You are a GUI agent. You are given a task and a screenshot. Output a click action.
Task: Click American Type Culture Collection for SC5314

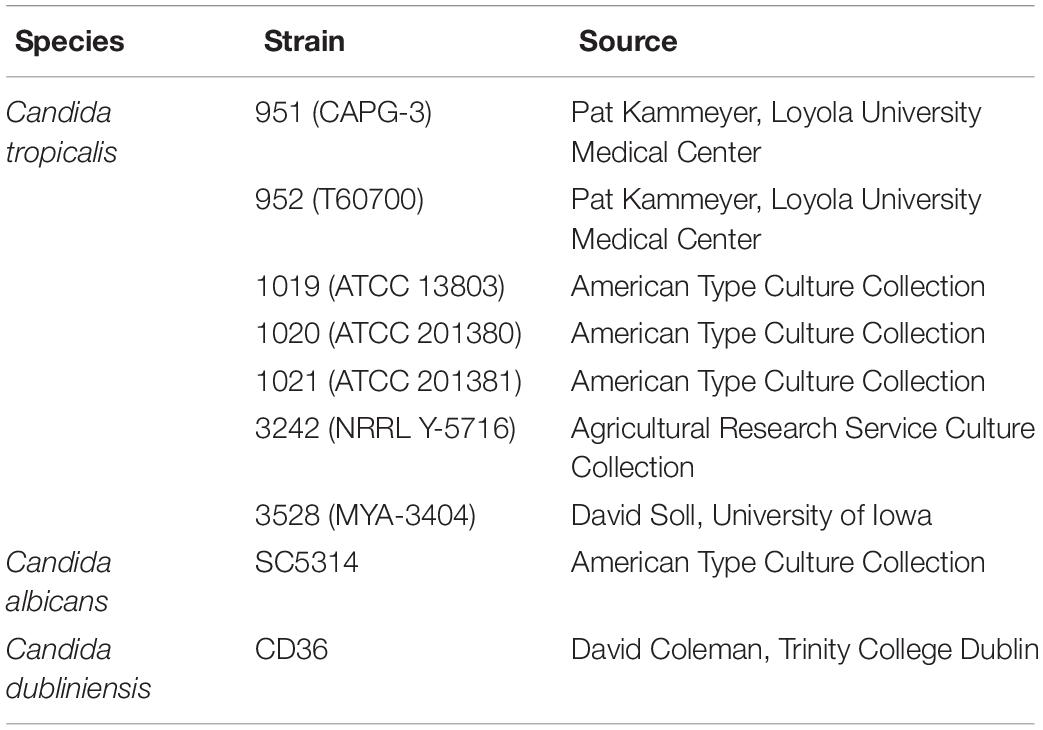778,562
